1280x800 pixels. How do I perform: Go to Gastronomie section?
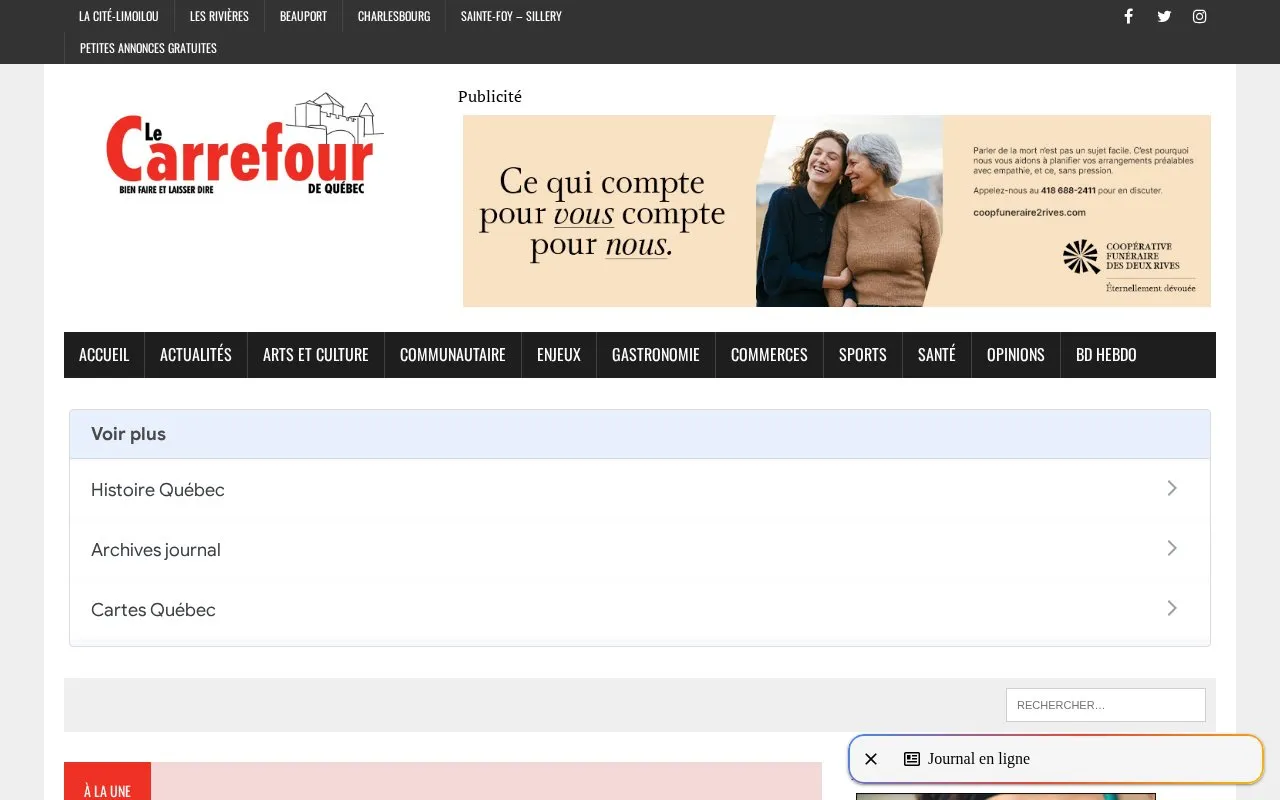click(656, 355)
